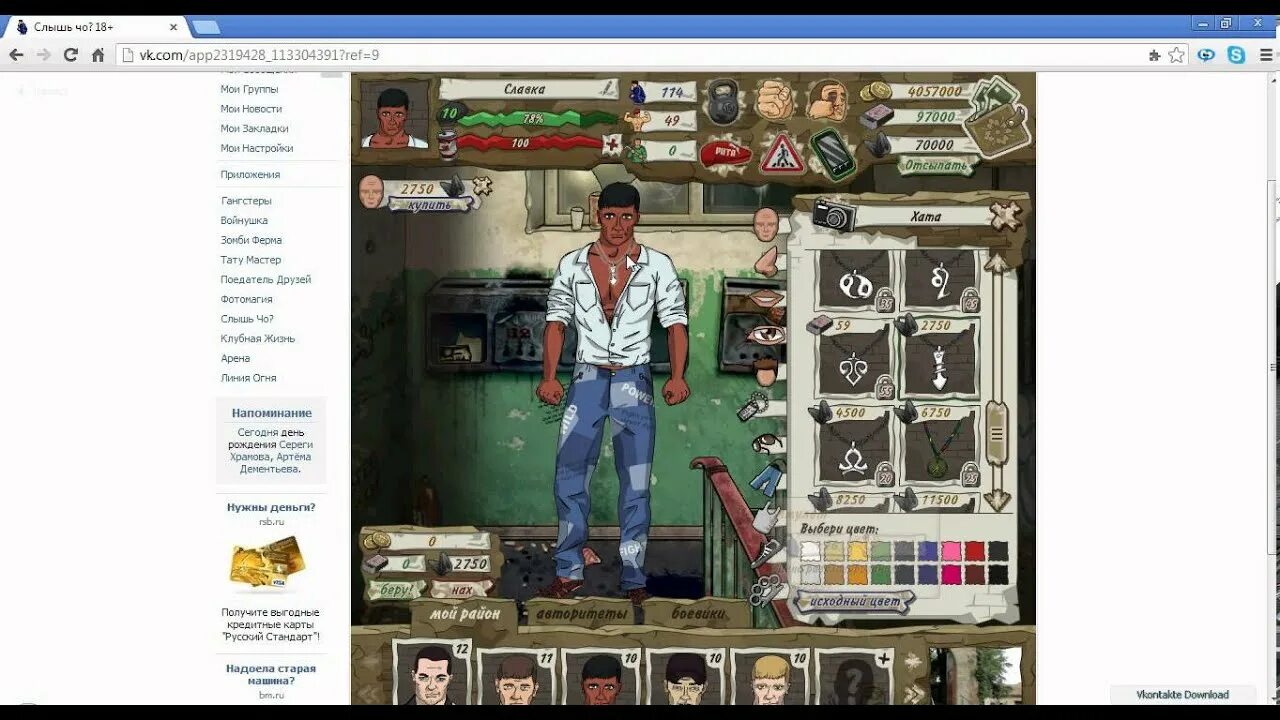Open the kettlebell training icon
This screenshot has height=720, width=1280.
pyautogui.click(x=723, y=102)
